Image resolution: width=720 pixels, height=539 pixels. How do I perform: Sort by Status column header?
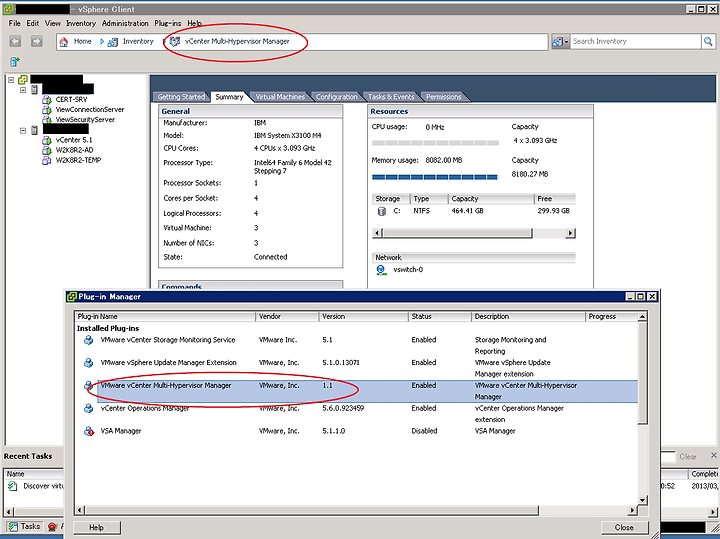(x=439, y=316)
